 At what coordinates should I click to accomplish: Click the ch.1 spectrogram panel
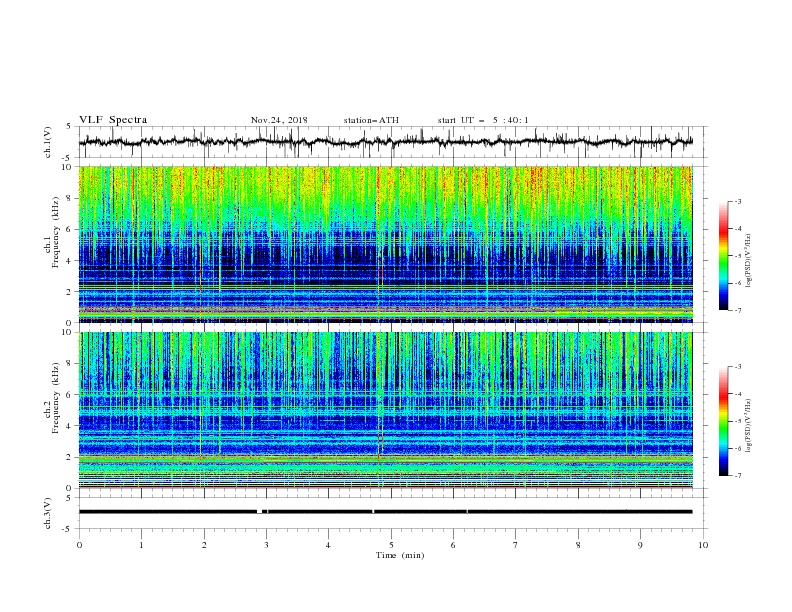coord(386,244)
